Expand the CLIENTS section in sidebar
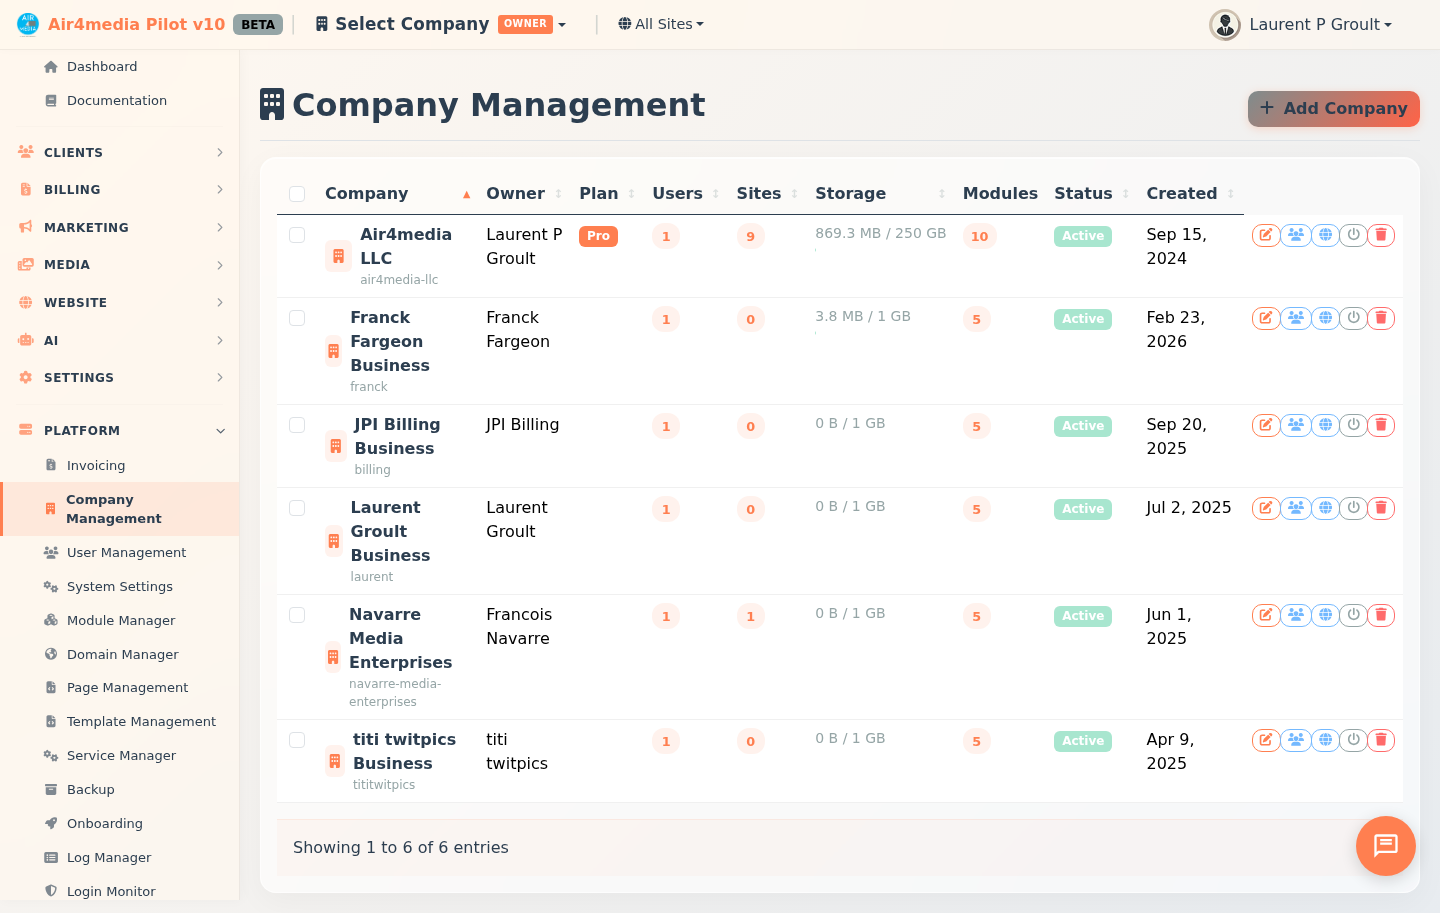1440x913 pixels. click(119, 152)
